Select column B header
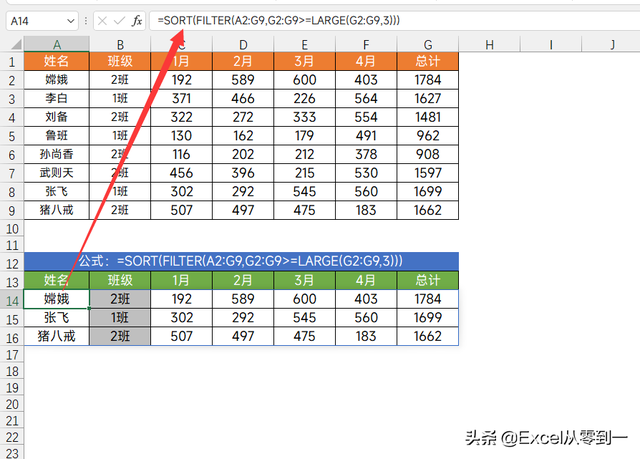 pos(120,44)
